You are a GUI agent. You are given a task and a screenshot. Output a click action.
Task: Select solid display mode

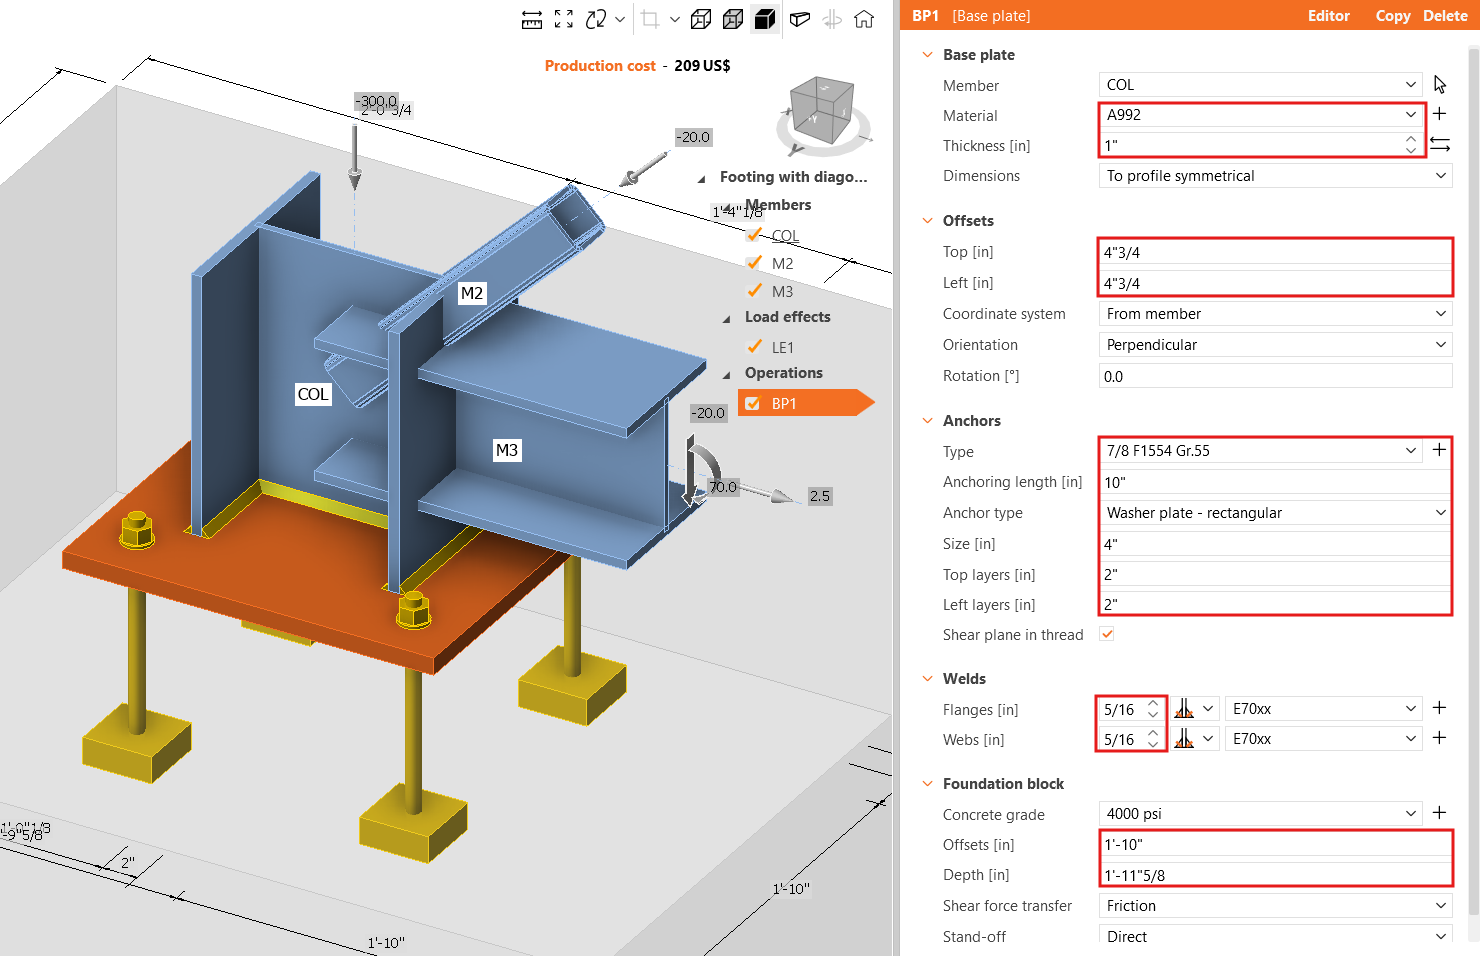click(x=765, y=19)
